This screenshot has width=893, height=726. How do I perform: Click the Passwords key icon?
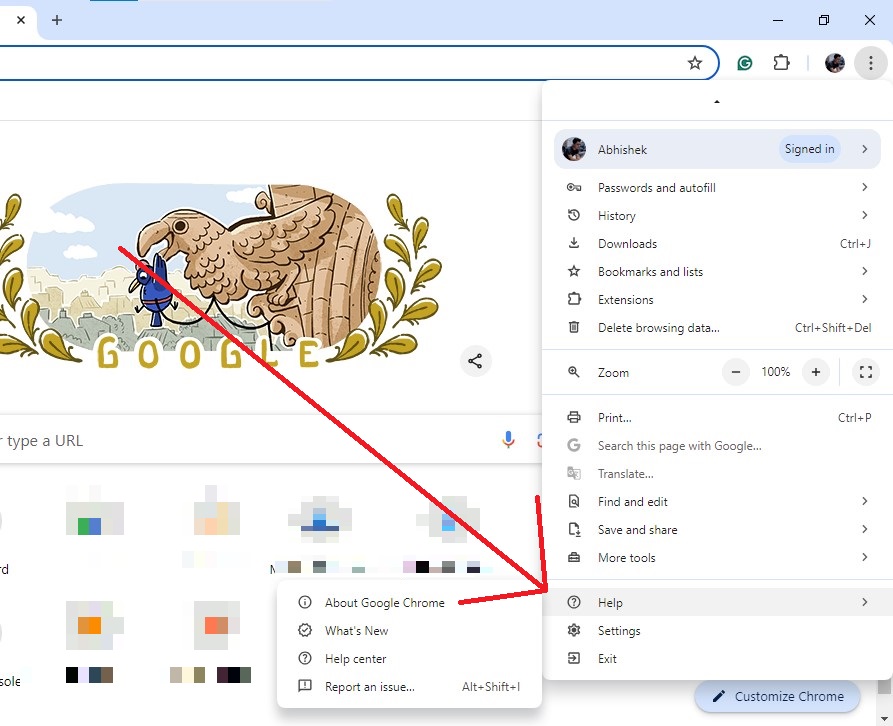pos(574,187)
